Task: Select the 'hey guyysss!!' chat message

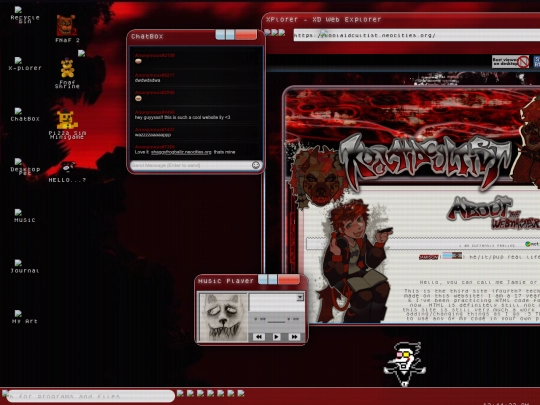Action: point(182,117)
